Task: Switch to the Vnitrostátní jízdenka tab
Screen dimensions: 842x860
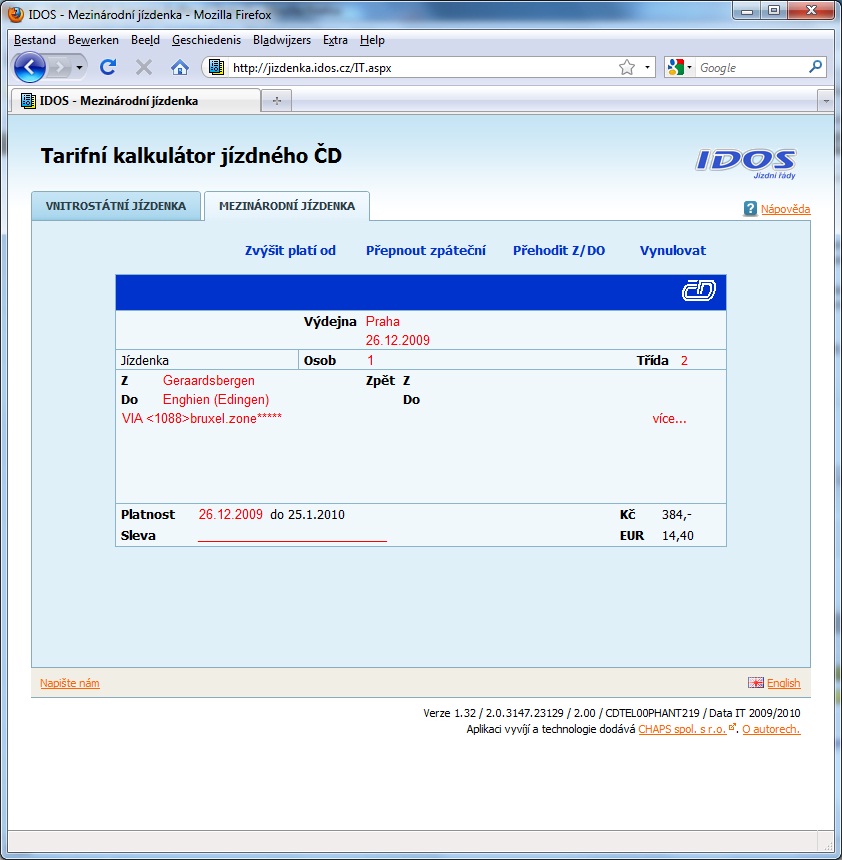Action: coord(116,206)
